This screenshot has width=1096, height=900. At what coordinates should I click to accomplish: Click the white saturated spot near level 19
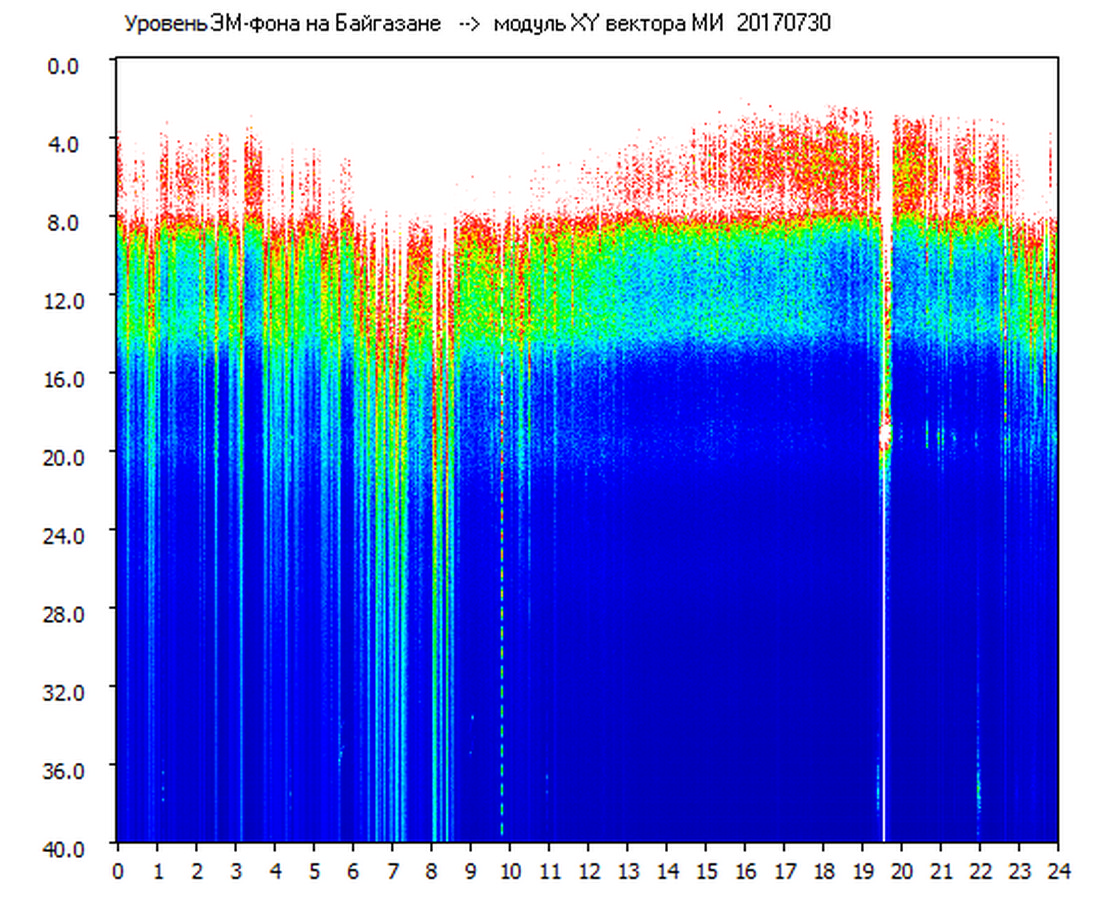885,436
